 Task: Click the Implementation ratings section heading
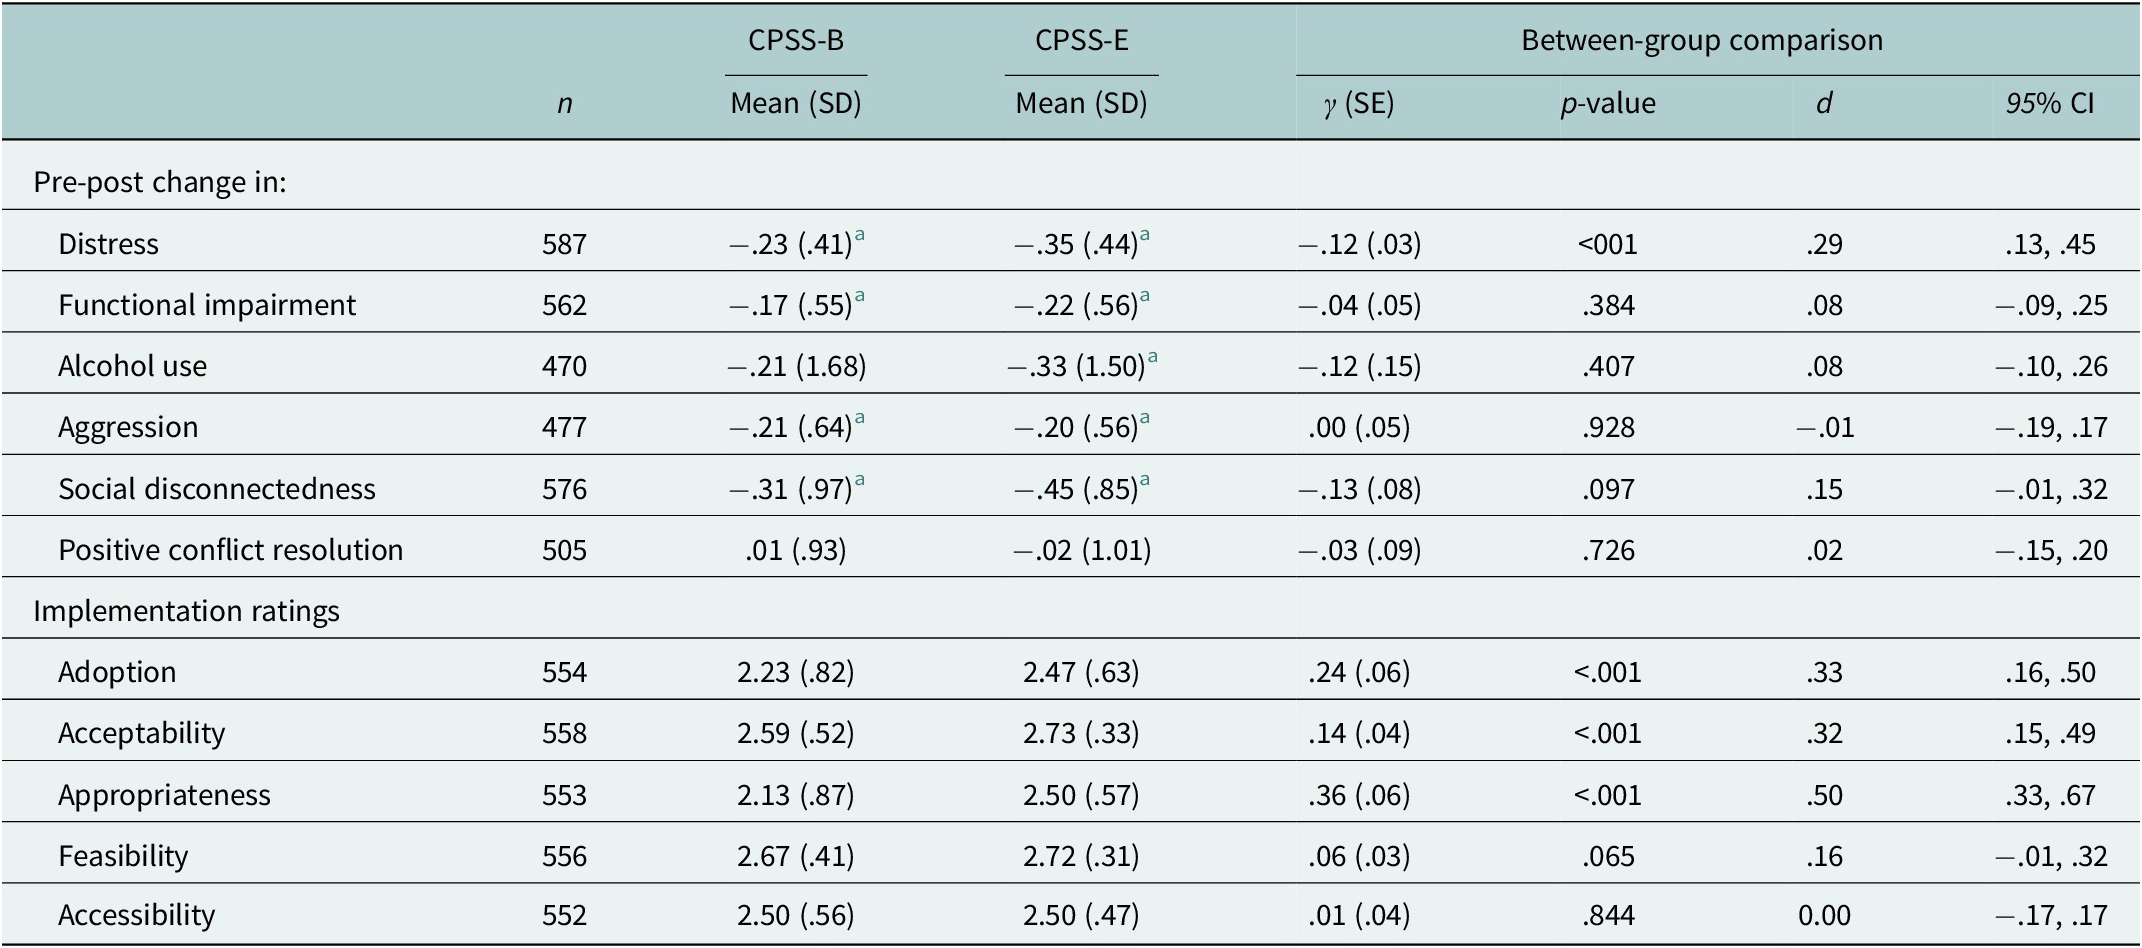pos(186,611)
